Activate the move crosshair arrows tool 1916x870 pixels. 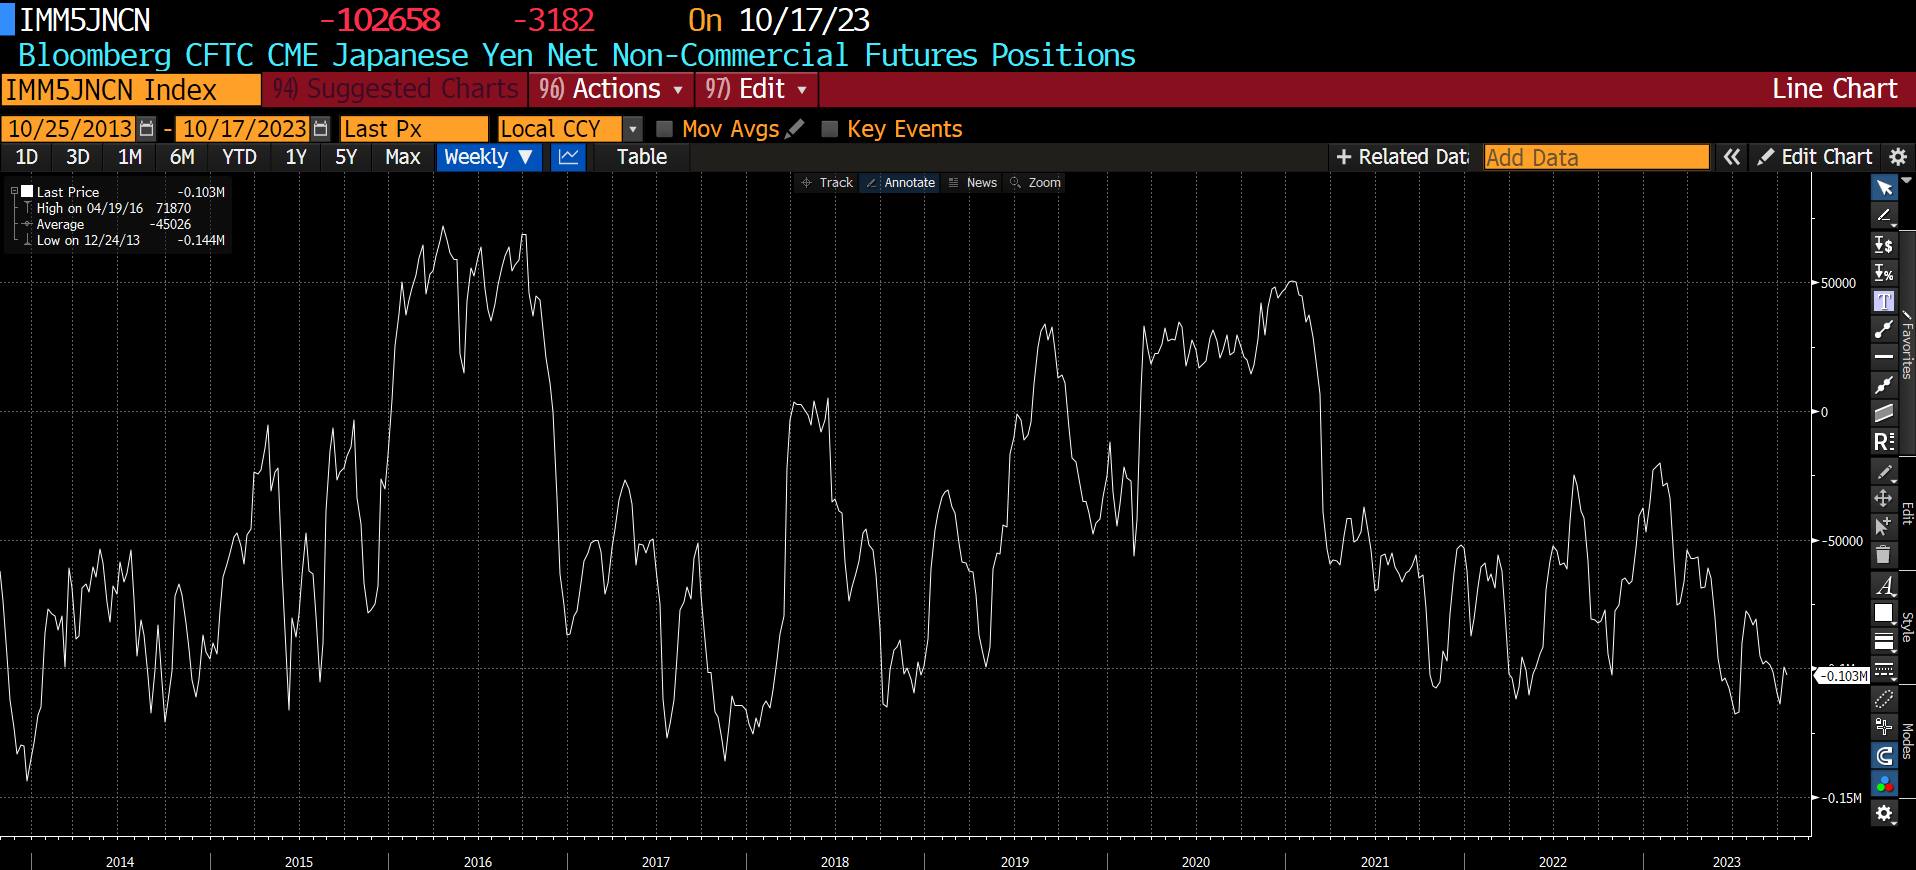coord(1884,498)
